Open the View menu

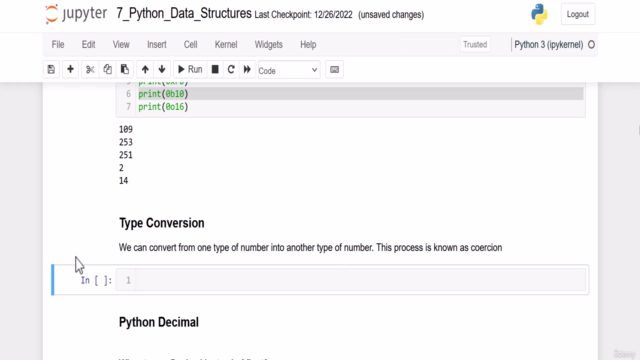click(x=121, y=44)
